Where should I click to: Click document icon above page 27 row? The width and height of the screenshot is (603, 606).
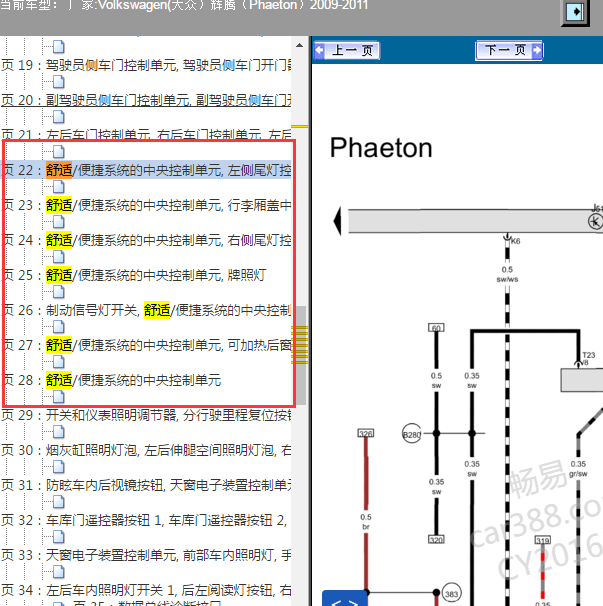pos(58,327)
